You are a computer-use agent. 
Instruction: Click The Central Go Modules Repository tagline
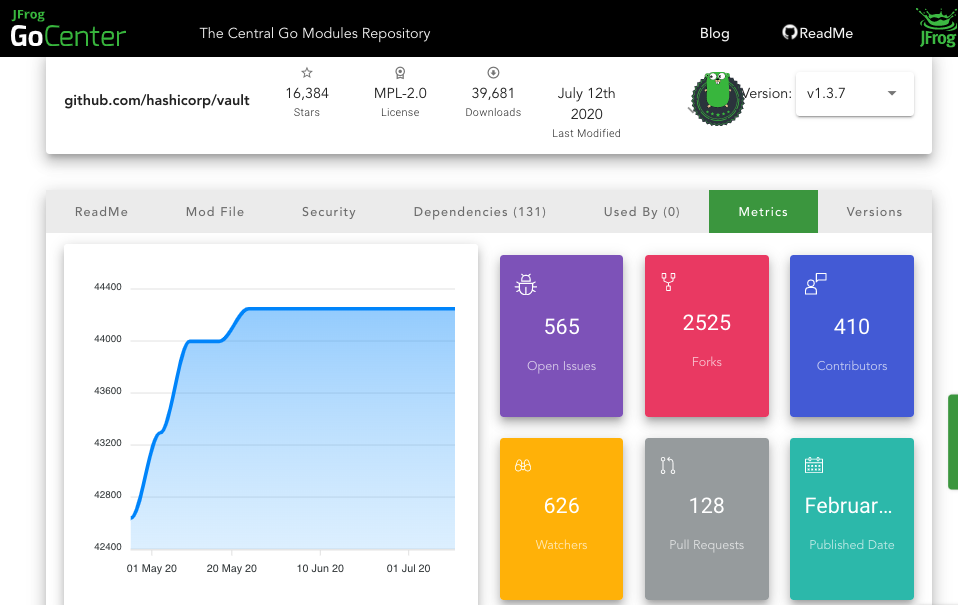pyautogui.click(x=315, y=33)
